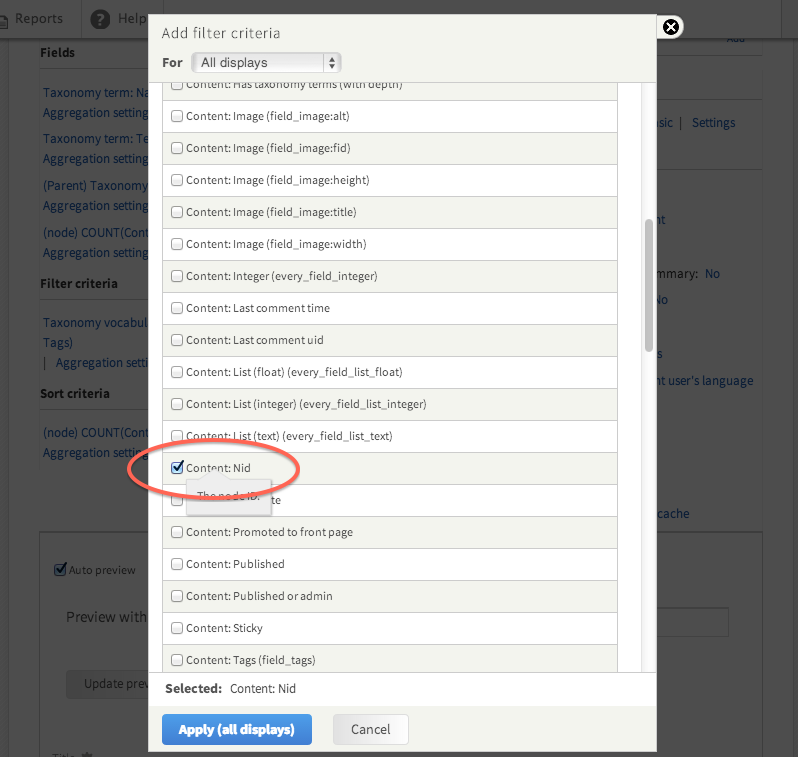Click the dialog list scrollbar thumb

(x=648, y=285)
